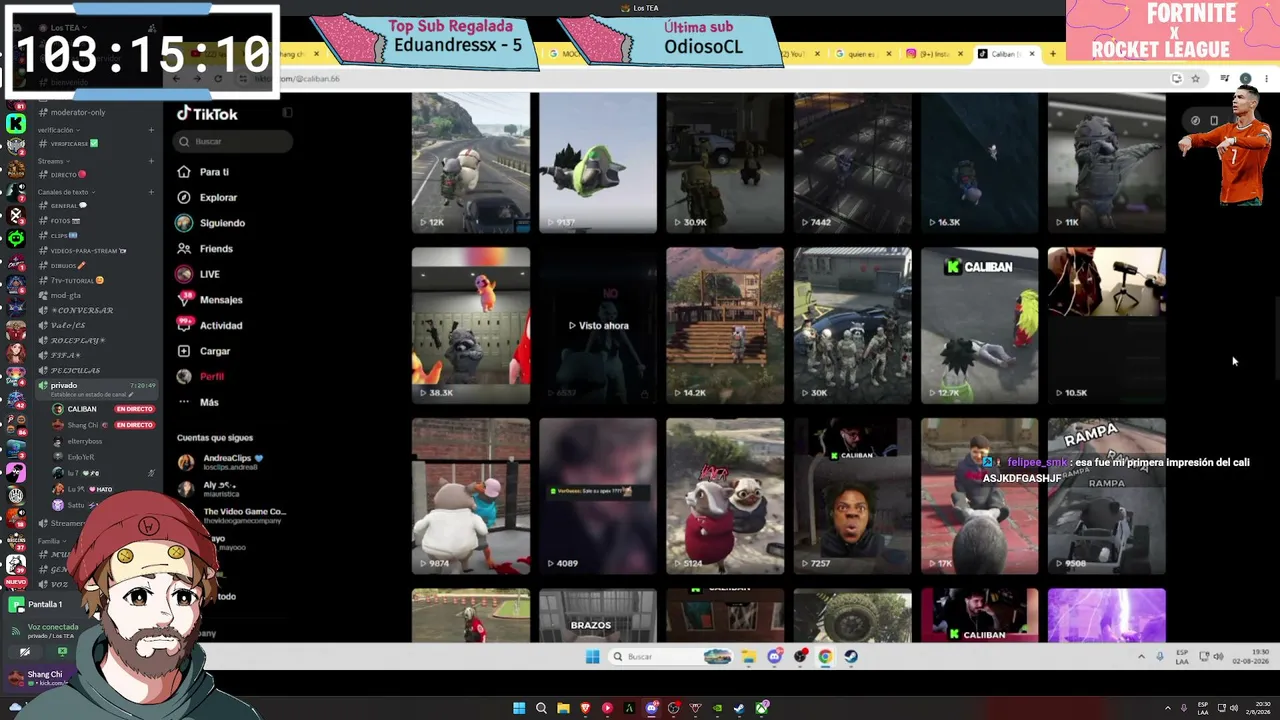1280x720 pixels.
Task: Open the clock in bottom taskbar tray
Action: tap(1257, 708)
